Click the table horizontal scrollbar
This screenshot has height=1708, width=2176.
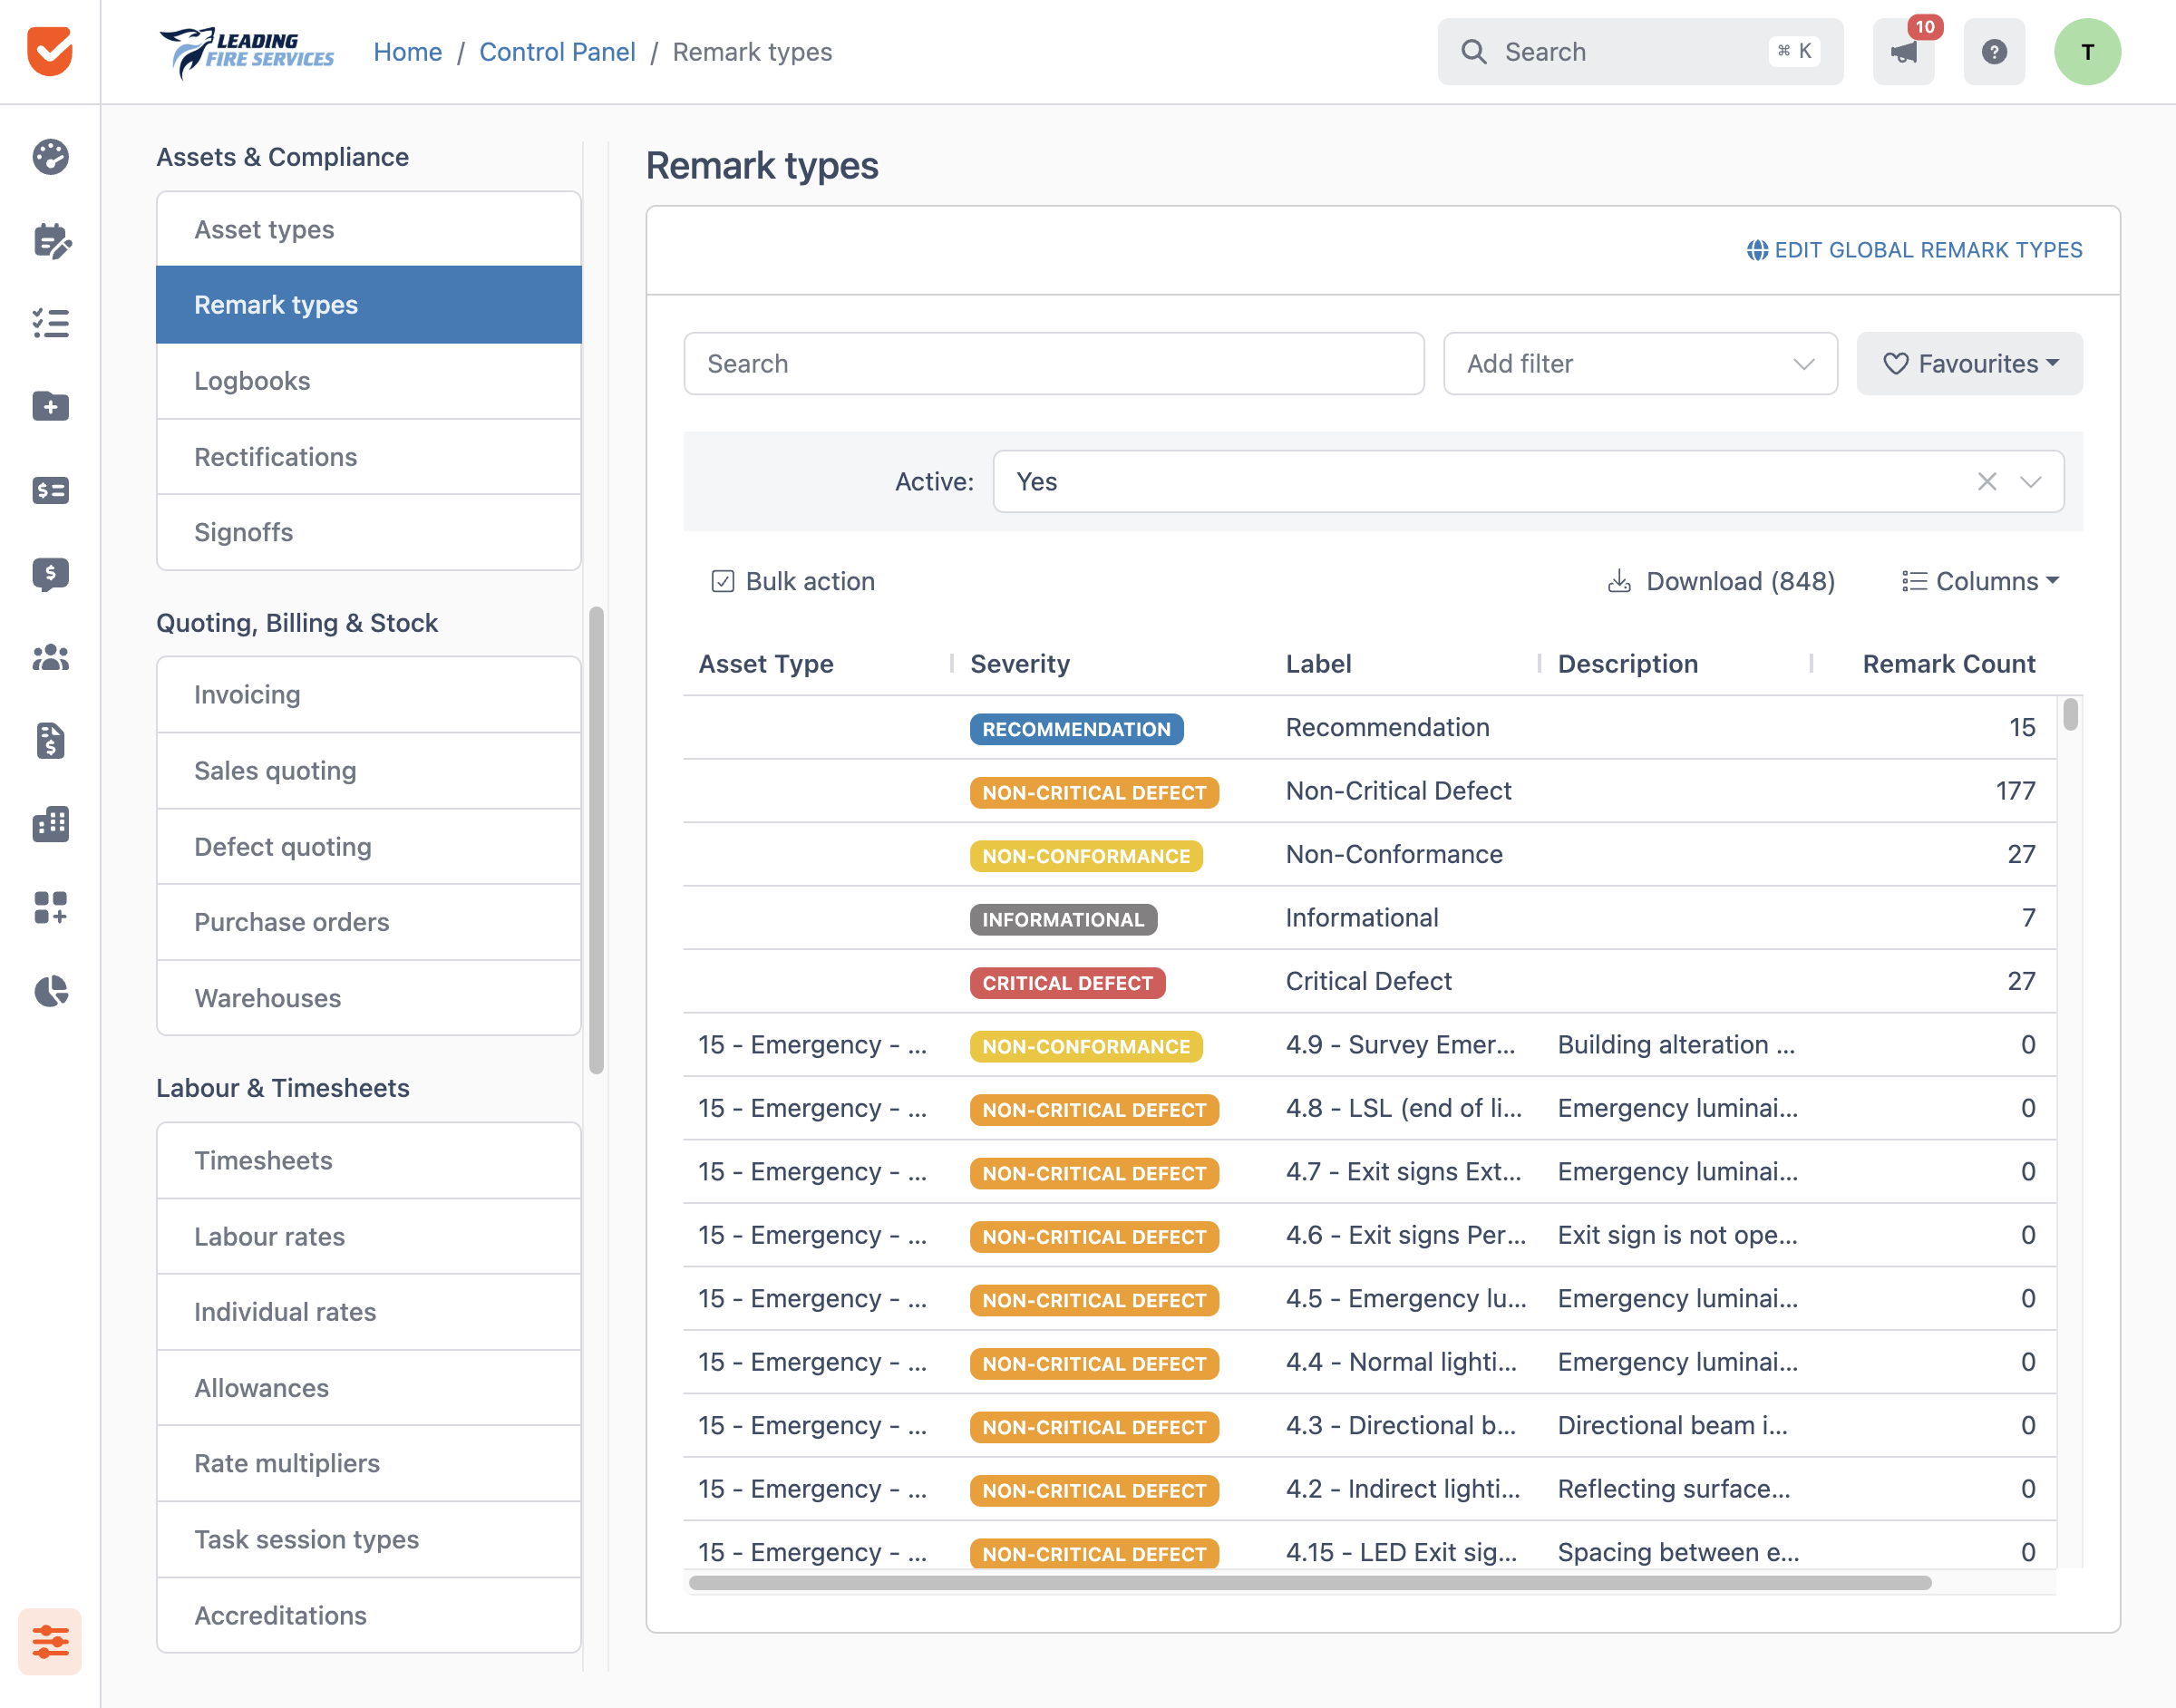(1310, 1583)
